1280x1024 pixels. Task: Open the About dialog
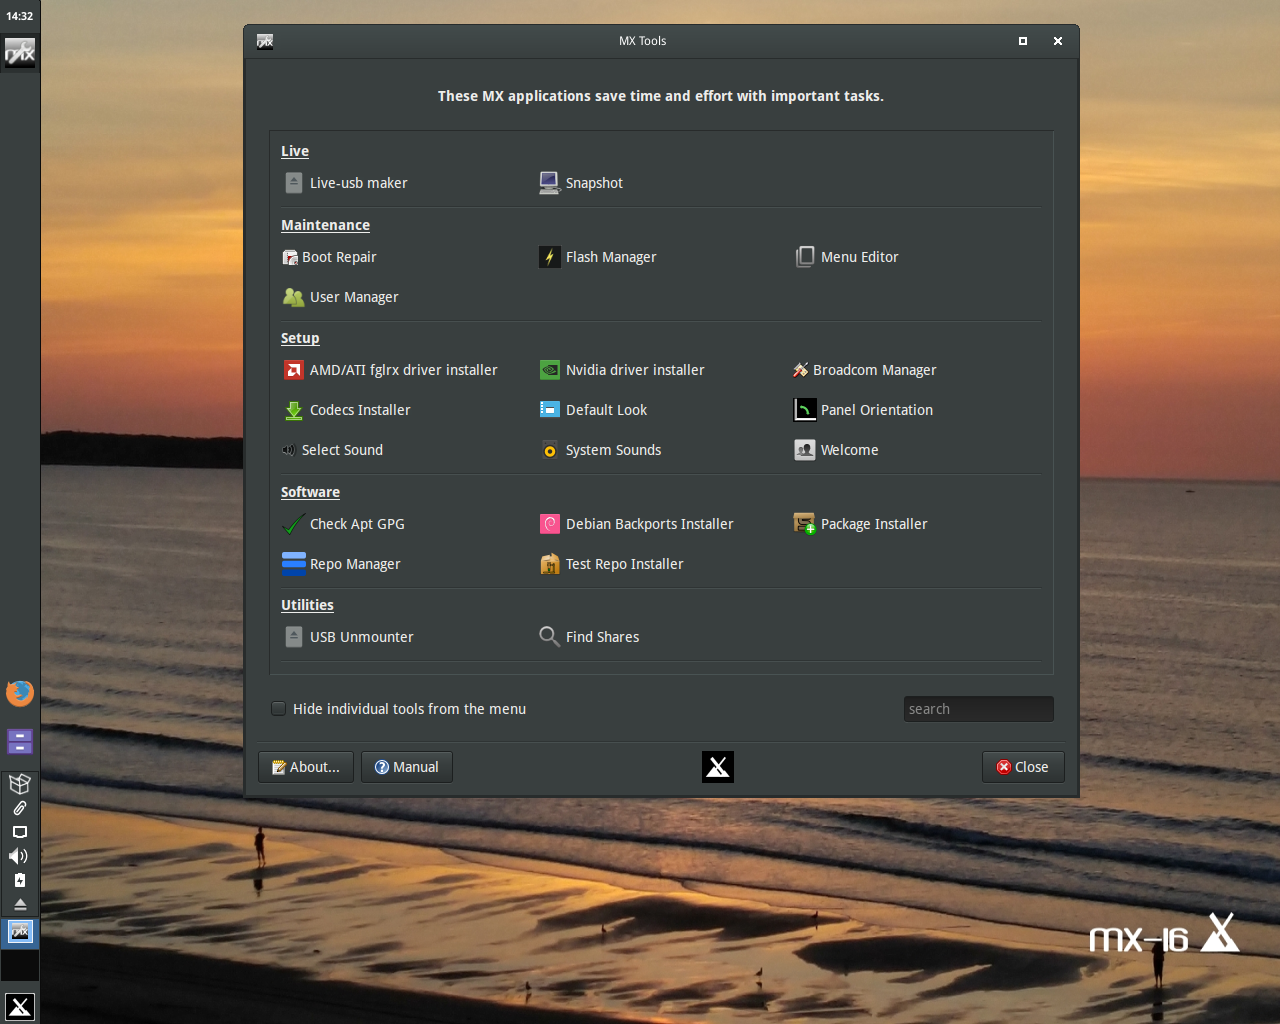point(306,767)
